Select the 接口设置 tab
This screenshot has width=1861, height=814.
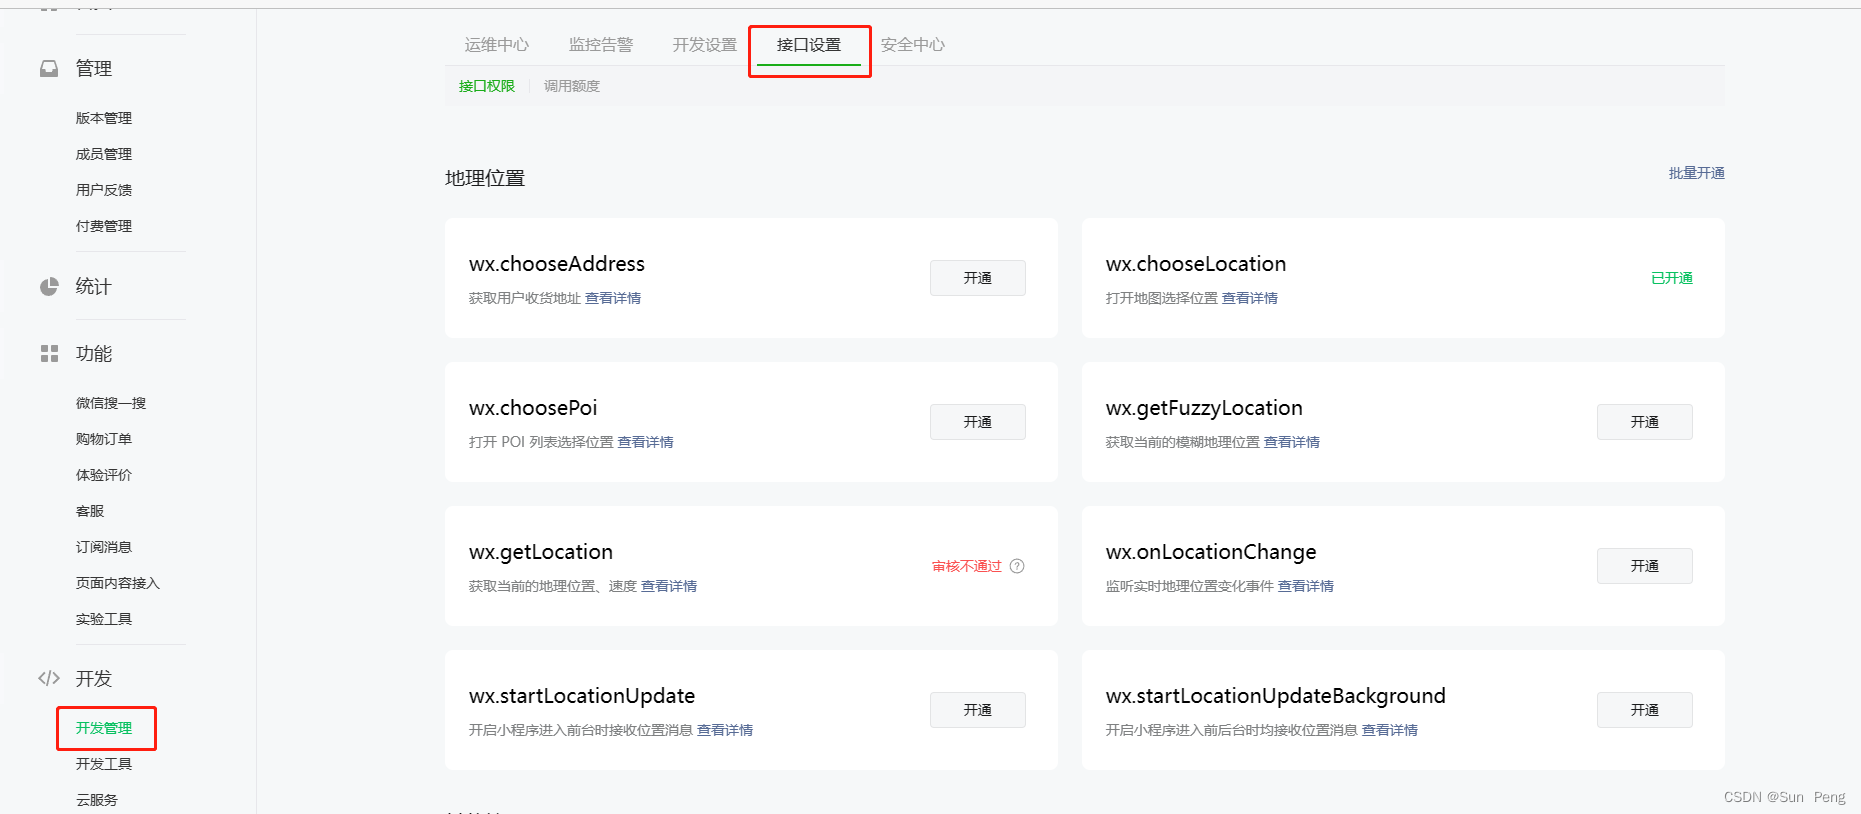tap(809, 45)
